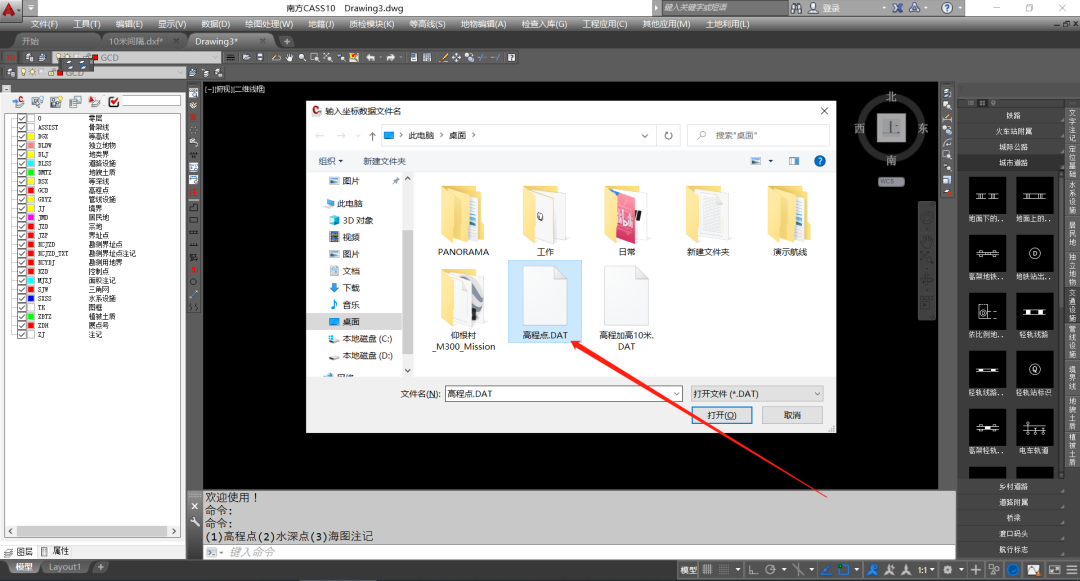Image resolution: width=1080 pixels, height=581 pixels.
Task: Click the red color swatch of GCD layer
Action: tap(31, 191)
